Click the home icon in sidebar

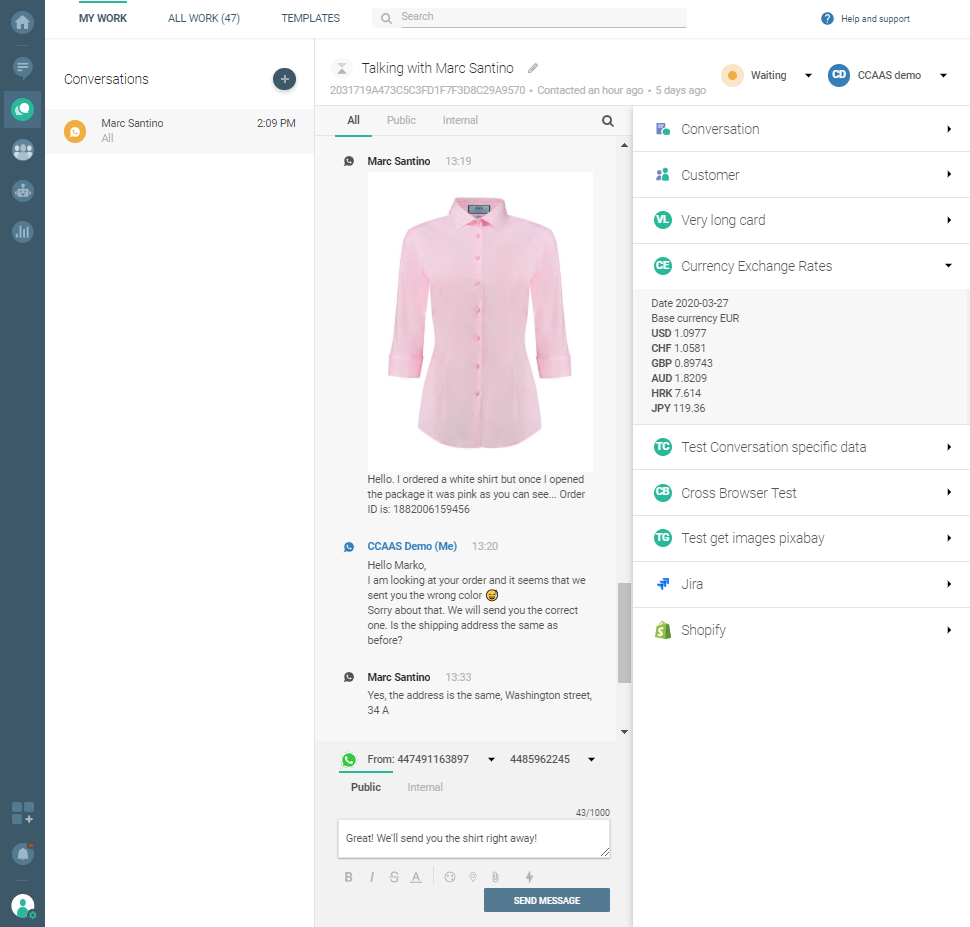click(22, 22)
